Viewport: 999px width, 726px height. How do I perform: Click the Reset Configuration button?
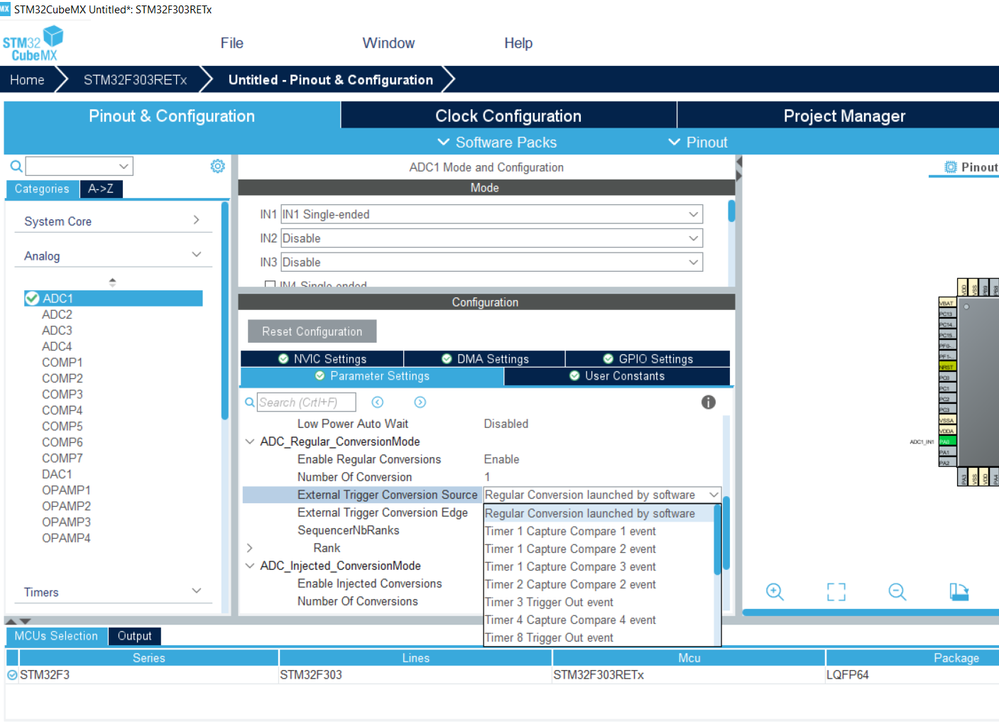point(312,331)
